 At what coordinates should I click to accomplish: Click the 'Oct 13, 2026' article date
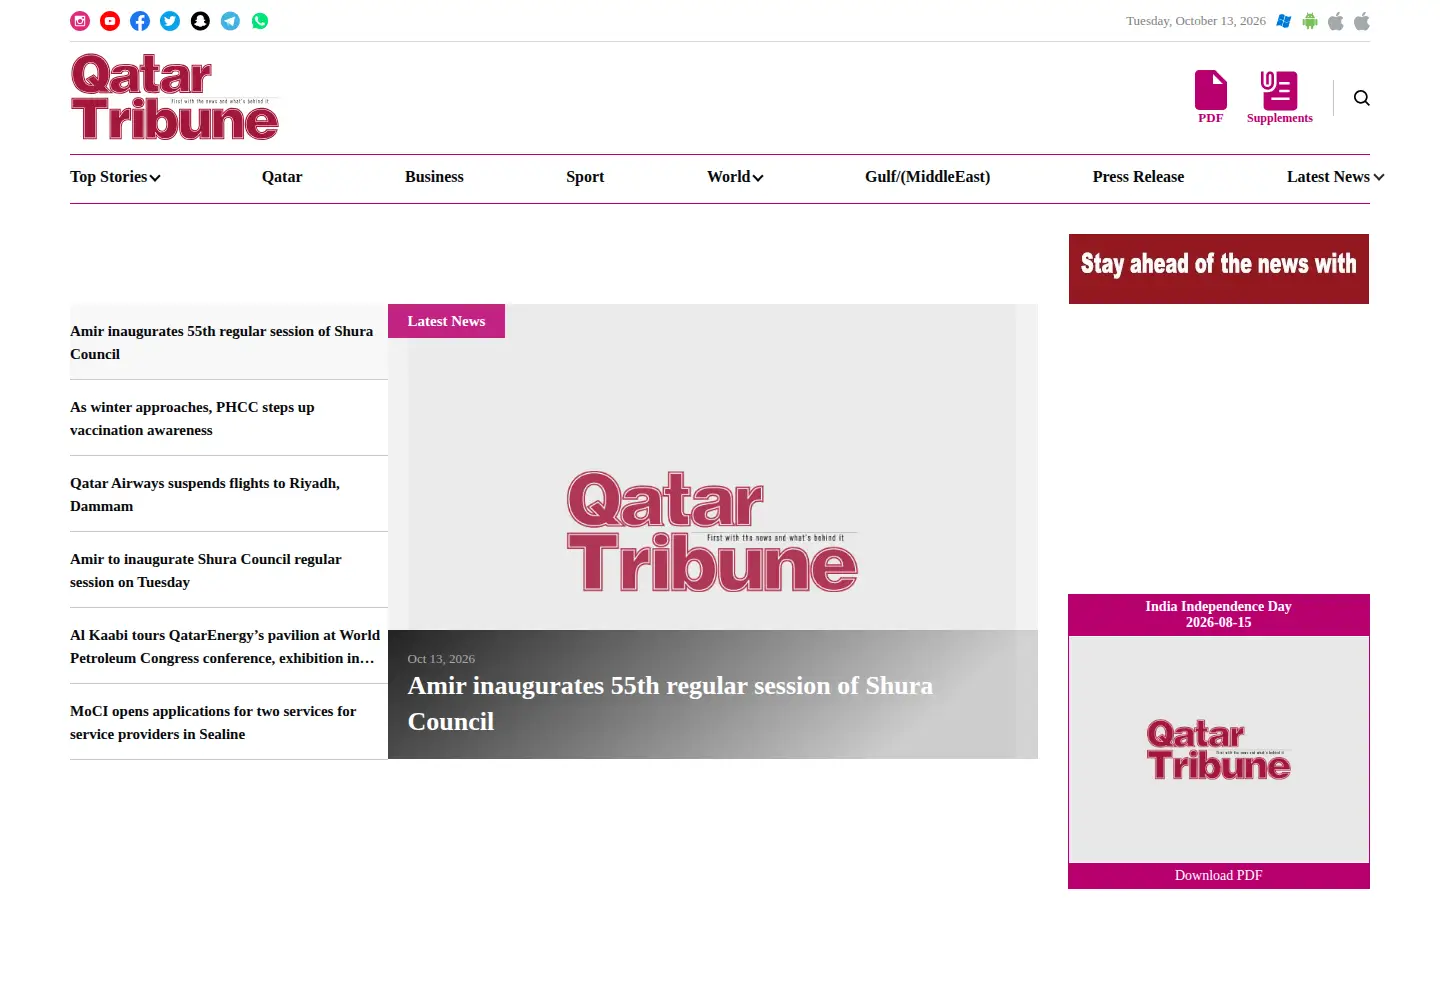click(x=441, y=659)
